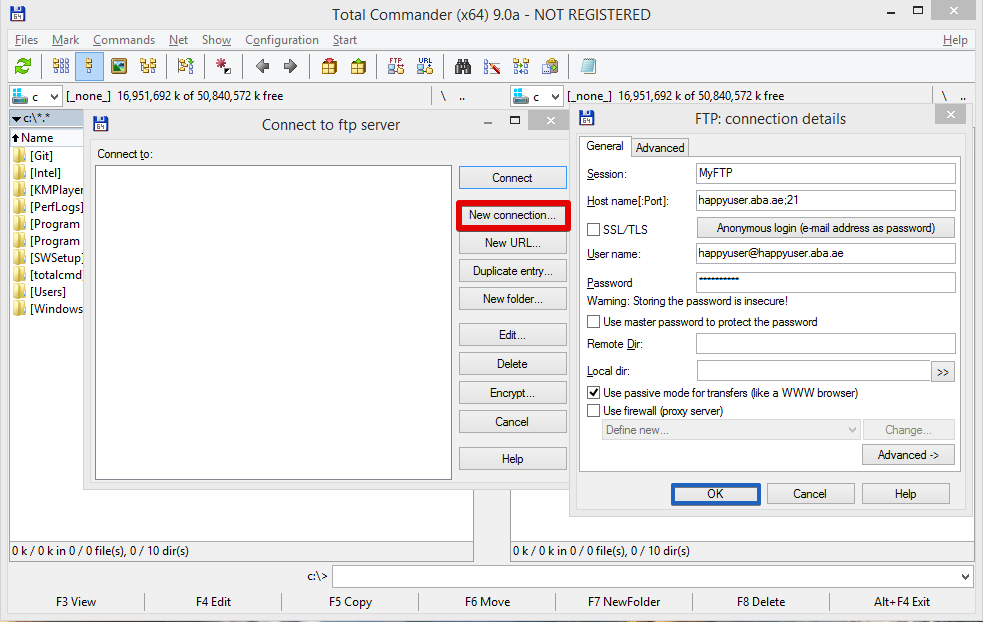Viewport: 983px width, 622px height.
Task: Select the full details view icon
Action: (x=89, y=66)
